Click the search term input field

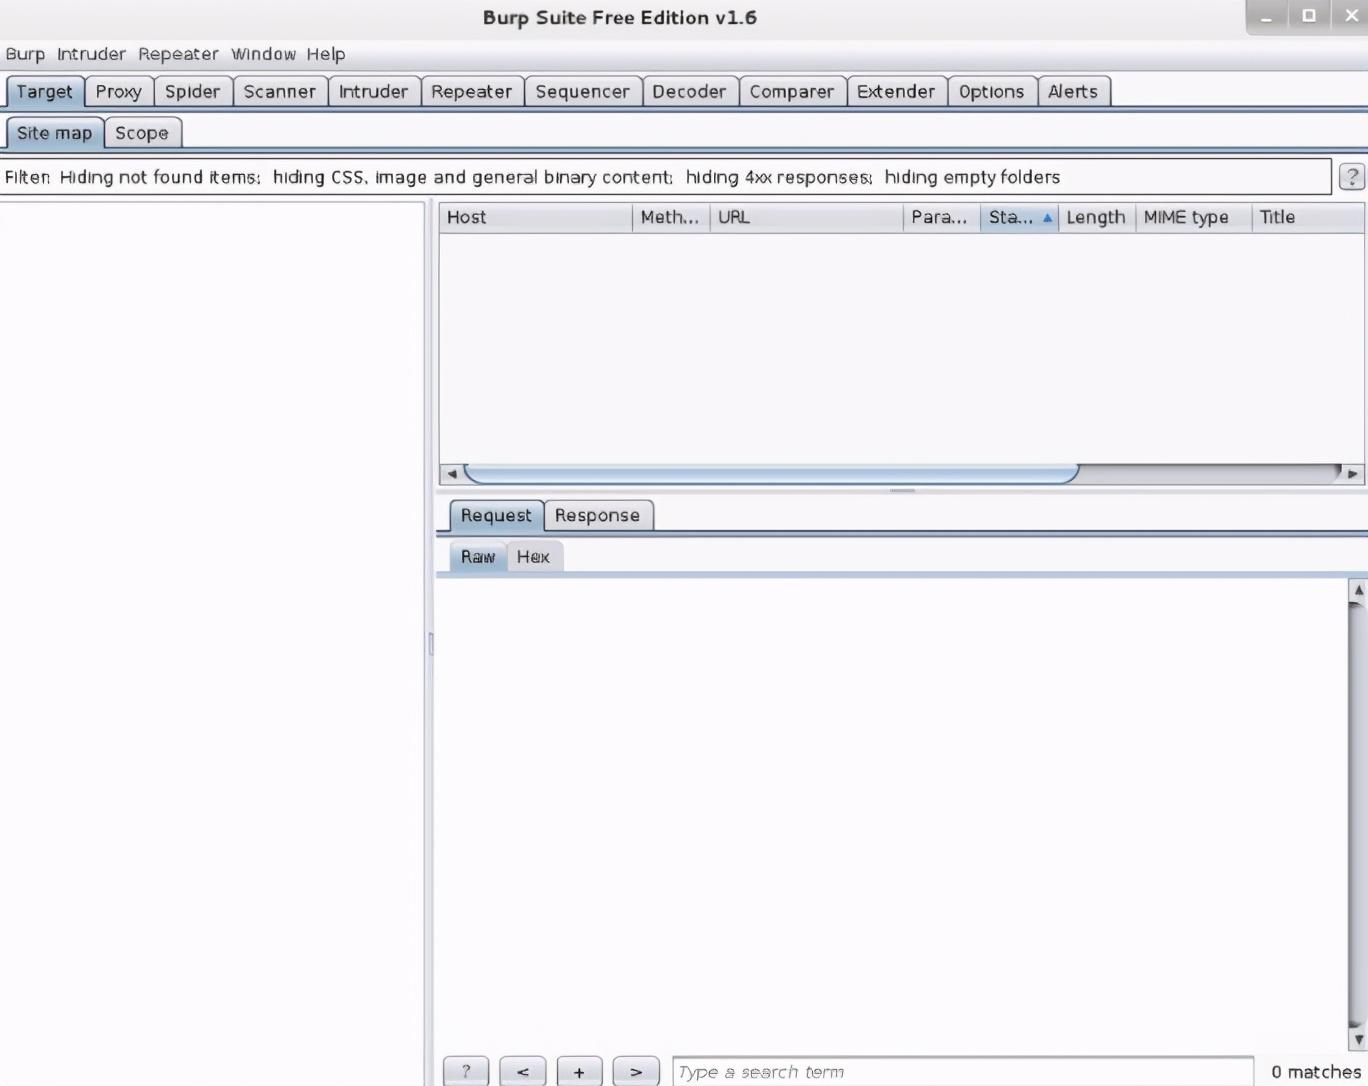(963, 1072)
